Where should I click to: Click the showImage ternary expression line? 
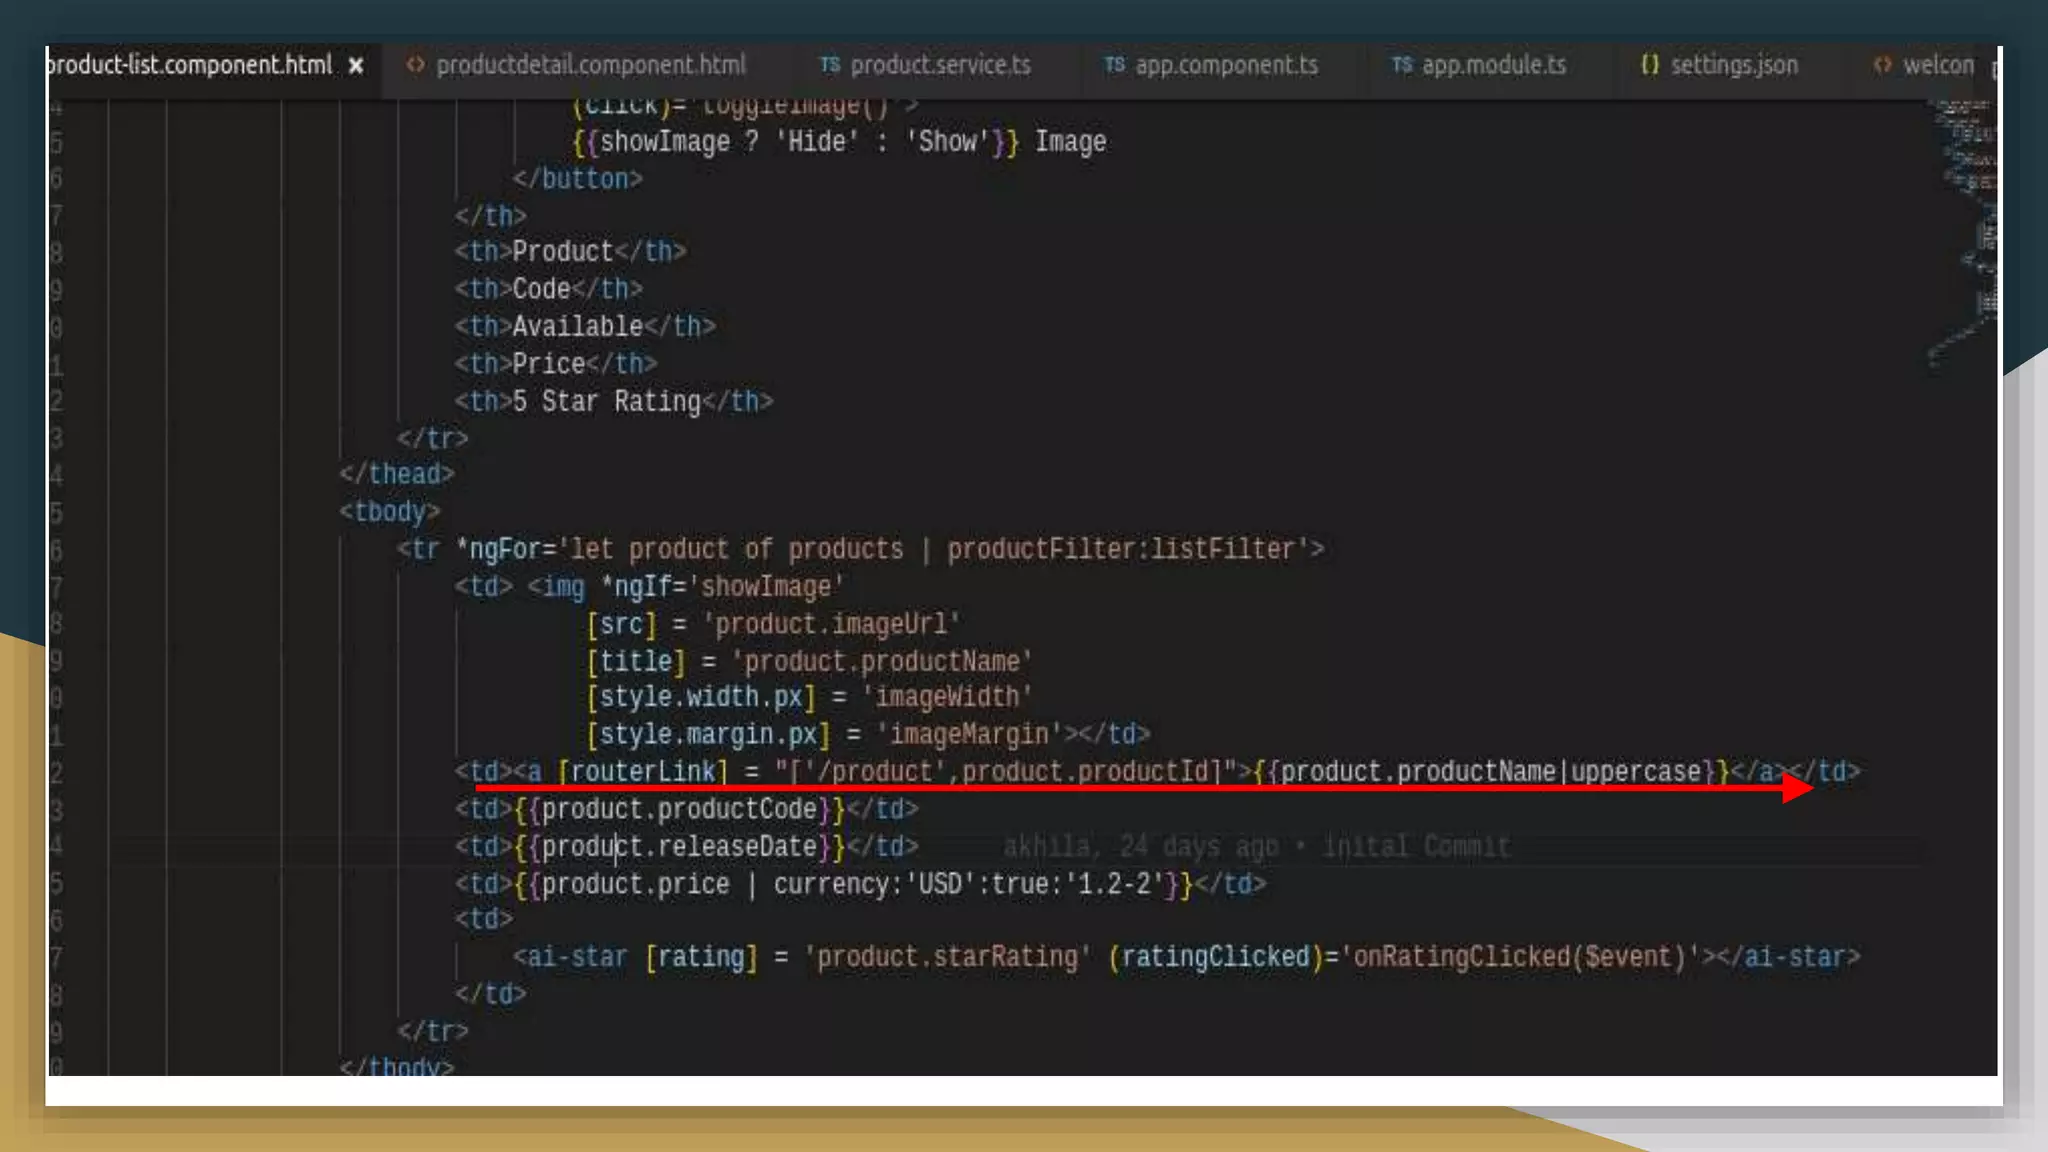pos(839,142)
